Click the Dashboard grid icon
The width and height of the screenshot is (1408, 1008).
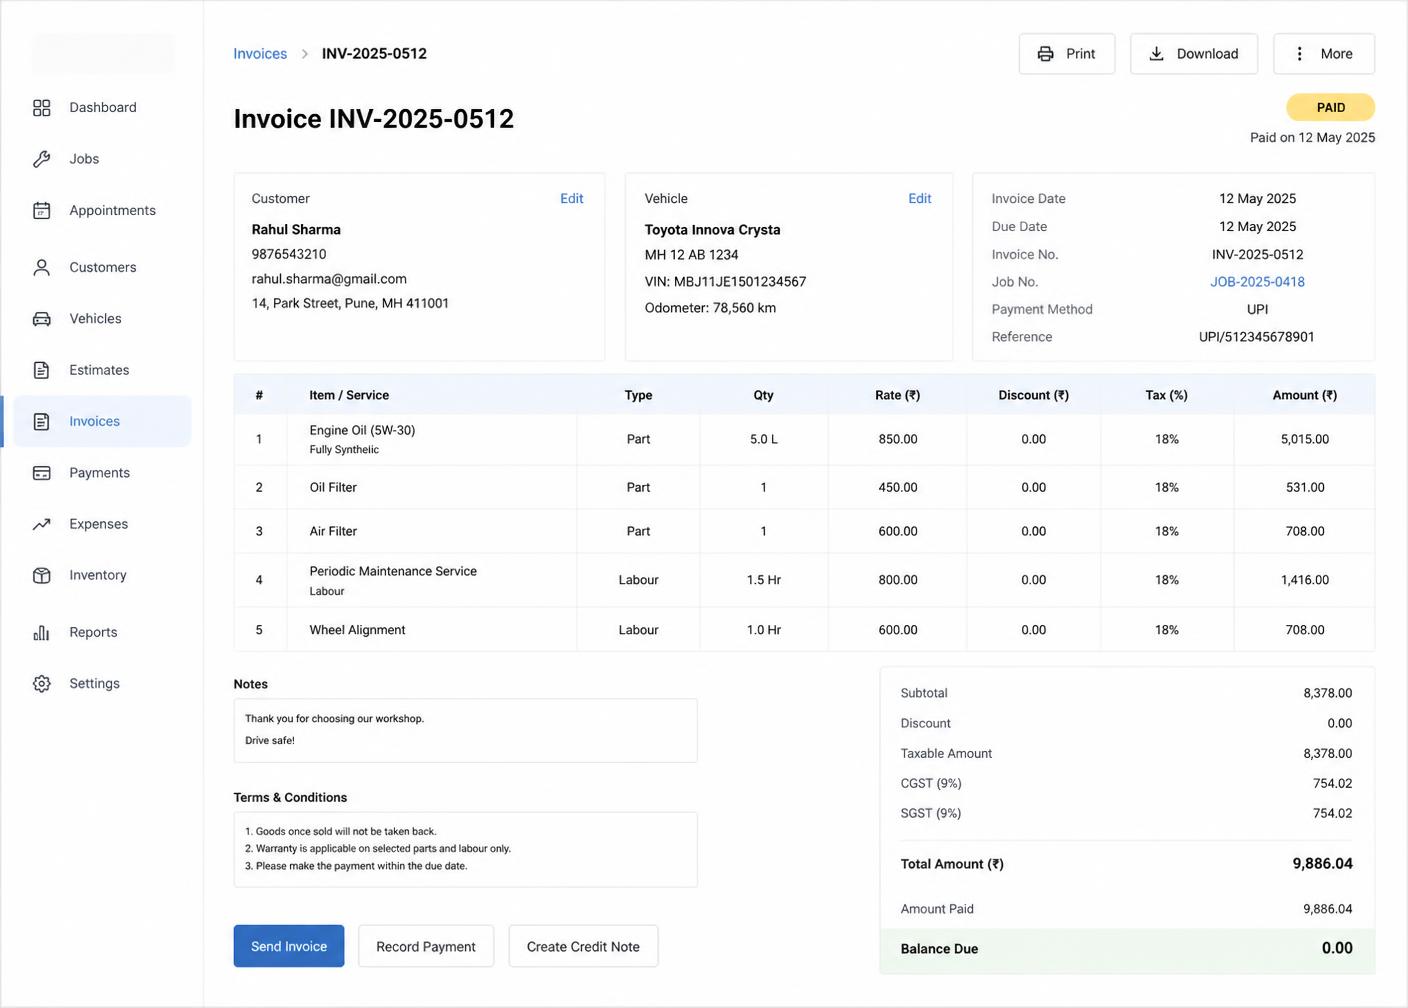point(41,108)
